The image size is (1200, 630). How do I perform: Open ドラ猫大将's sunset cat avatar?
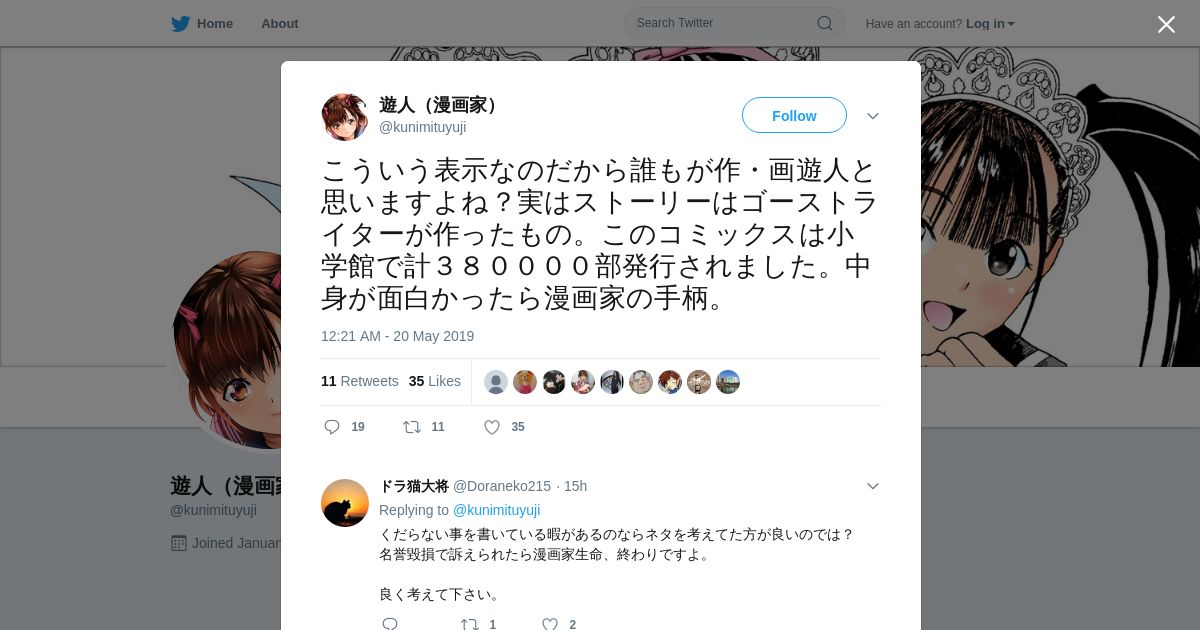coord(345,503)
